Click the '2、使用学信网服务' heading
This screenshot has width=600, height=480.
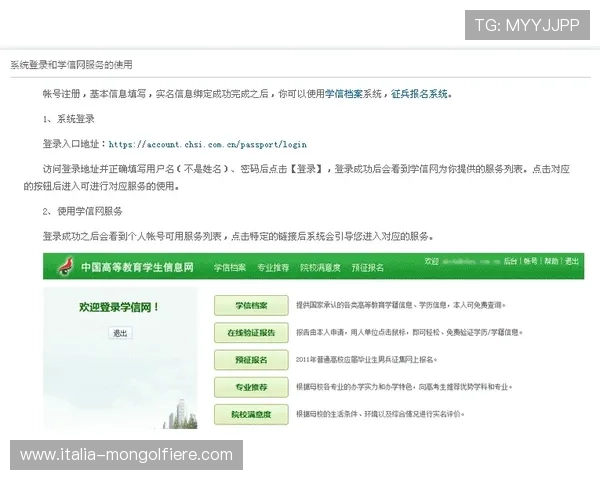(x=83, y=211)
